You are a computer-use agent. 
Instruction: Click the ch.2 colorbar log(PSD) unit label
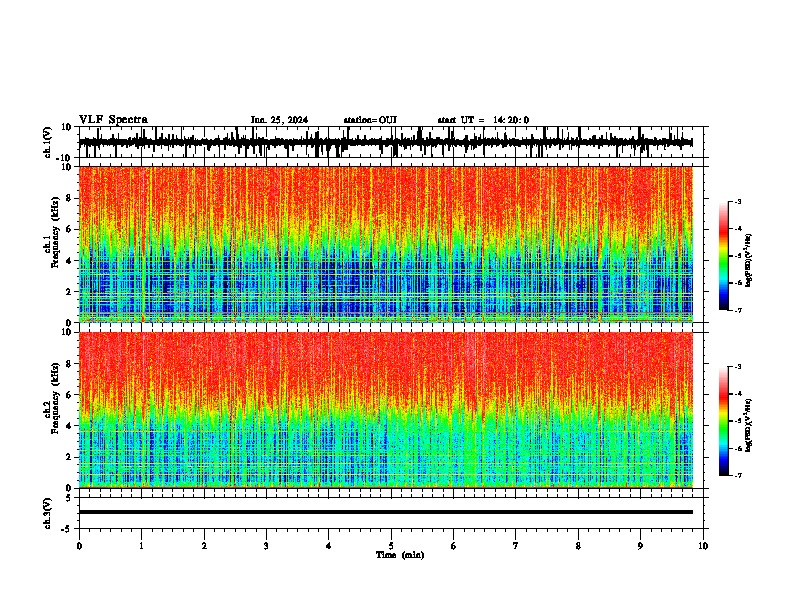coord(749,425)
